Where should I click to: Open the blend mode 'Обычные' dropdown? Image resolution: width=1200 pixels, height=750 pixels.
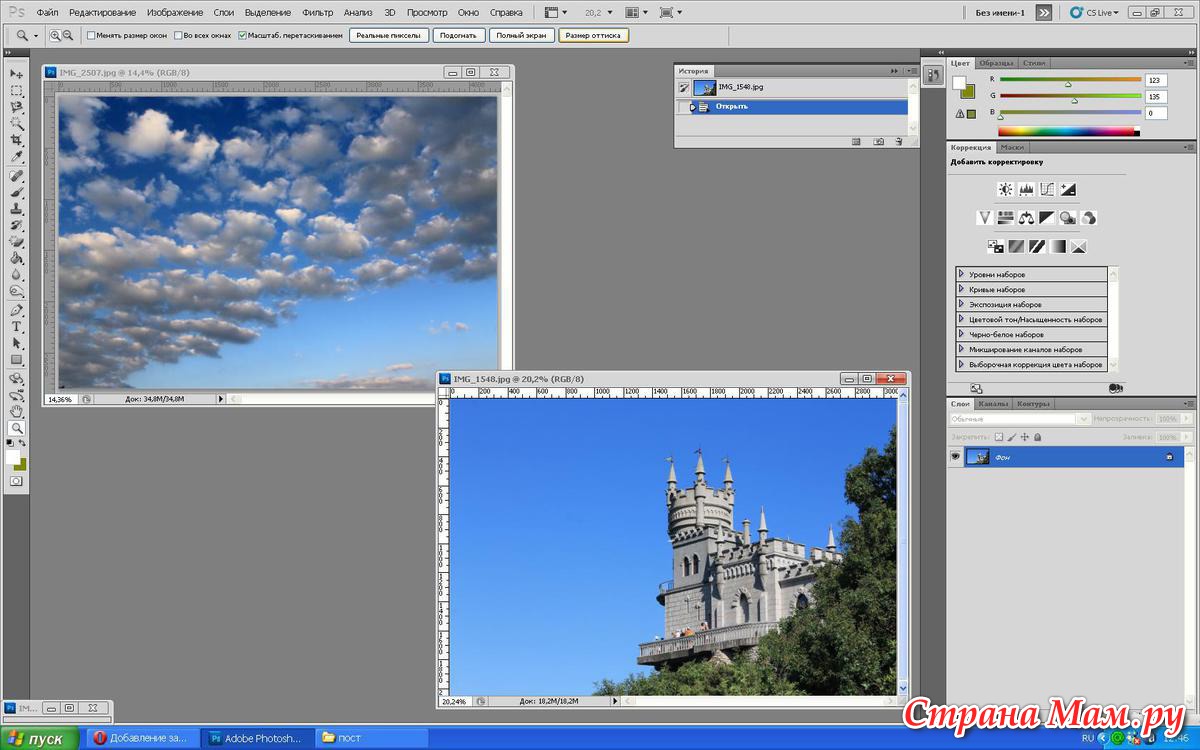1019,419
